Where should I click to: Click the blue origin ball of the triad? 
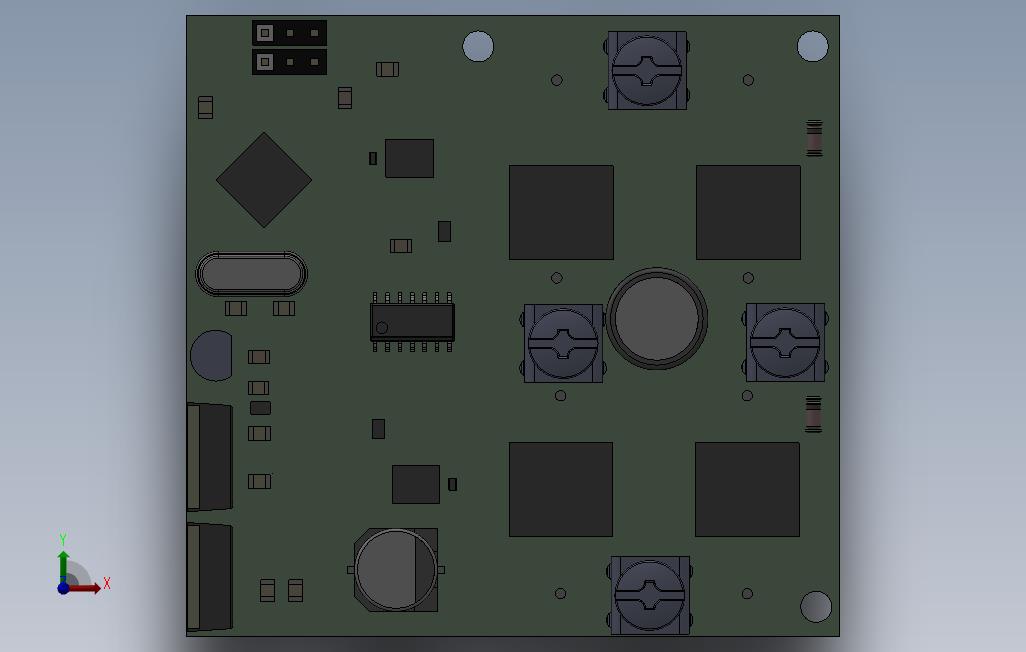[x=63, y=588]
